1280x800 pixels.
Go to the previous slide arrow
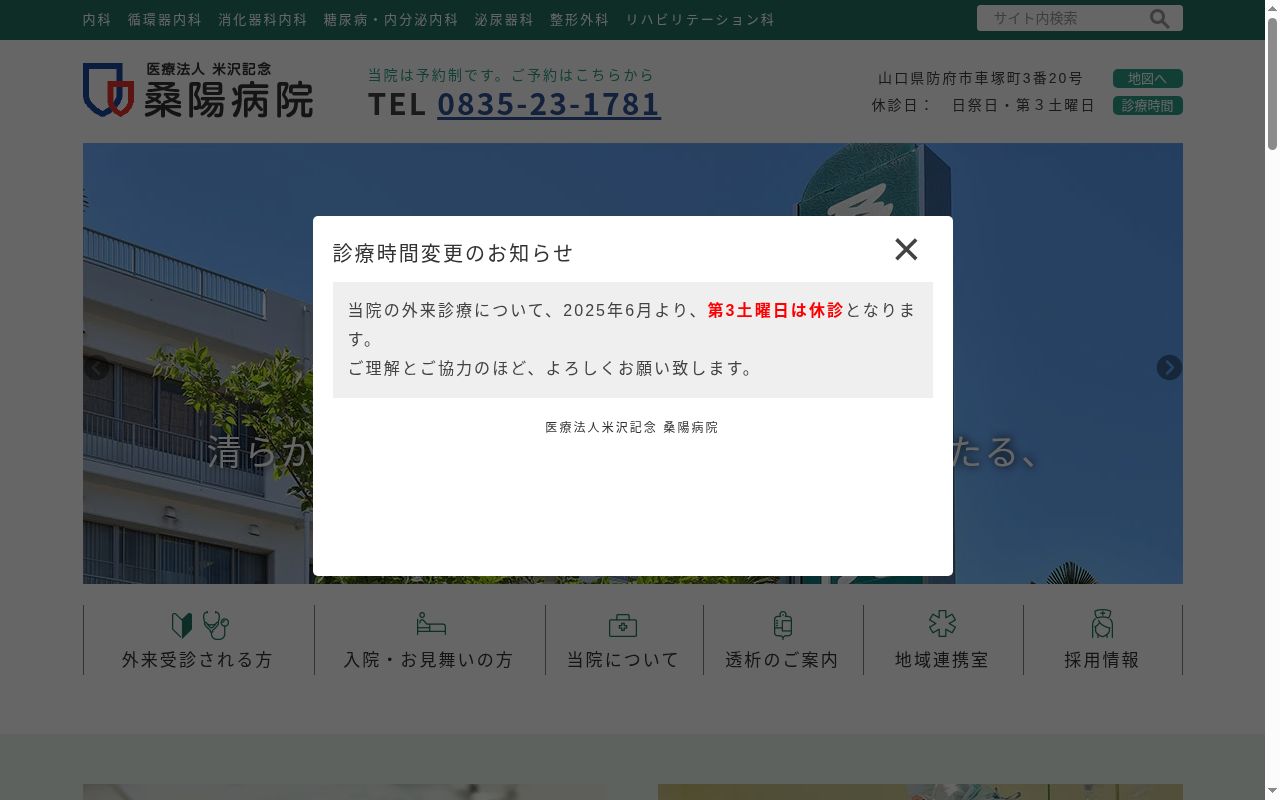click(97, 368)
